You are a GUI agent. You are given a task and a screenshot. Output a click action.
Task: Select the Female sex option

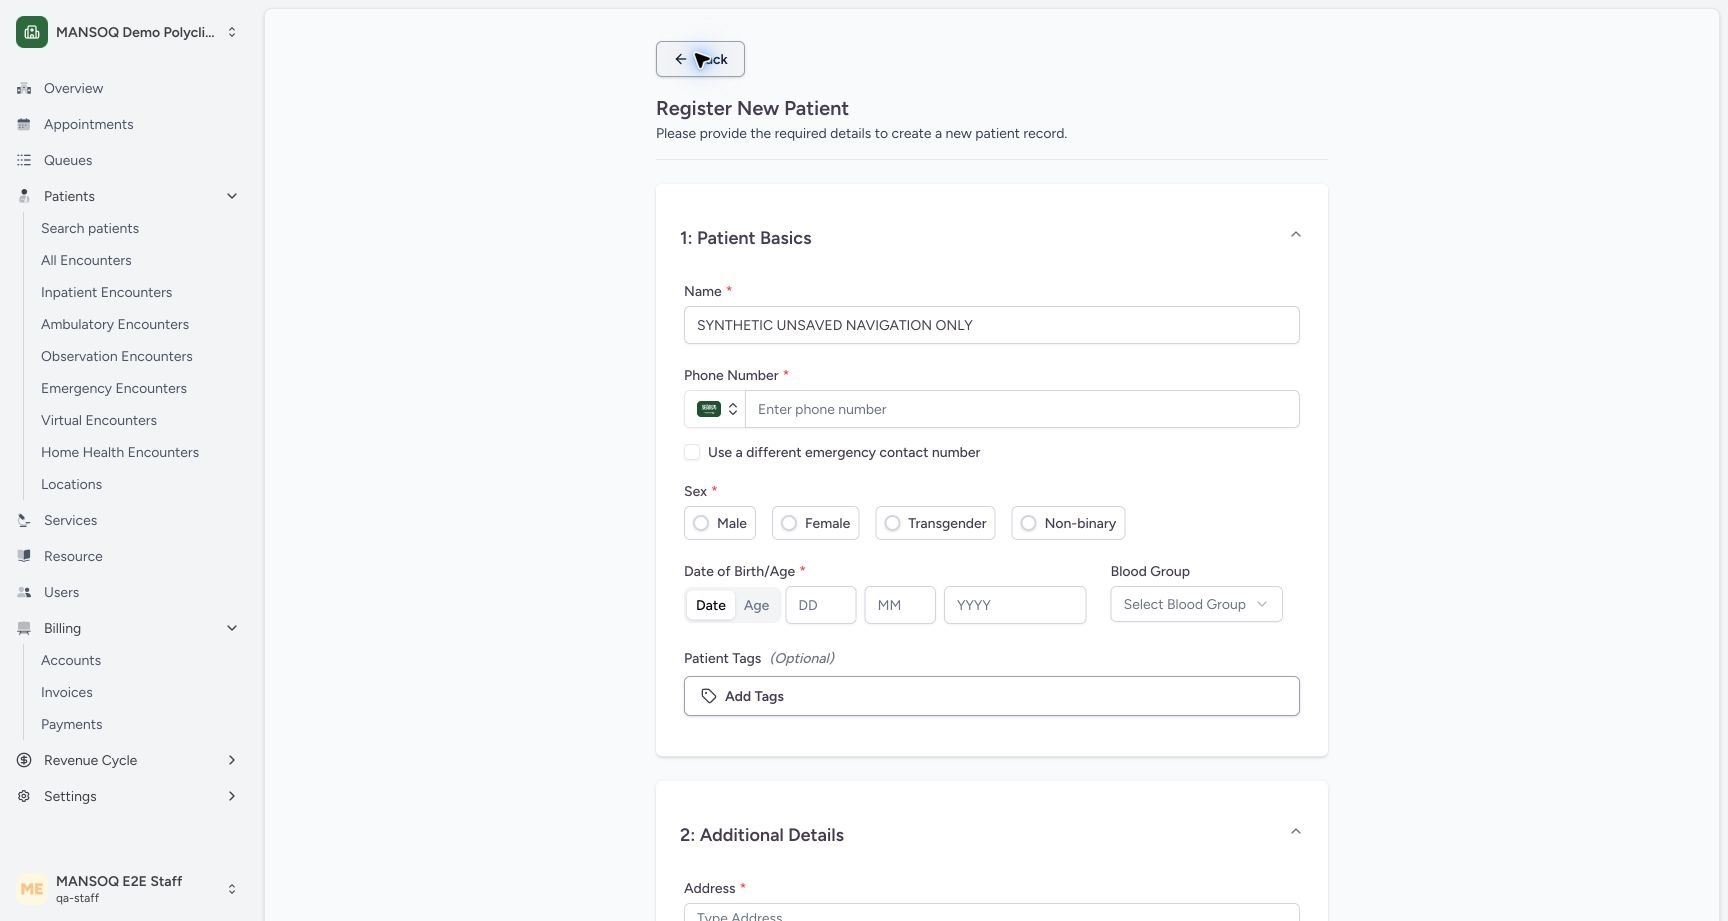click(x=816, y=523)
